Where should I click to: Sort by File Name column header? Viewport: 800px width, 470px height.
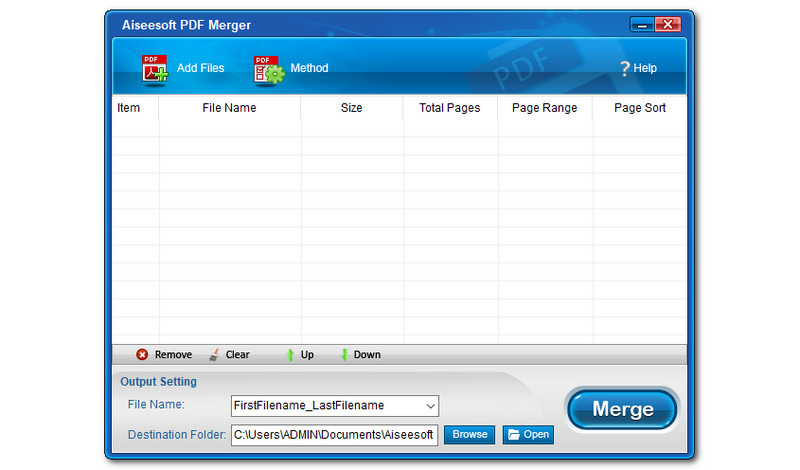(229, 108)
